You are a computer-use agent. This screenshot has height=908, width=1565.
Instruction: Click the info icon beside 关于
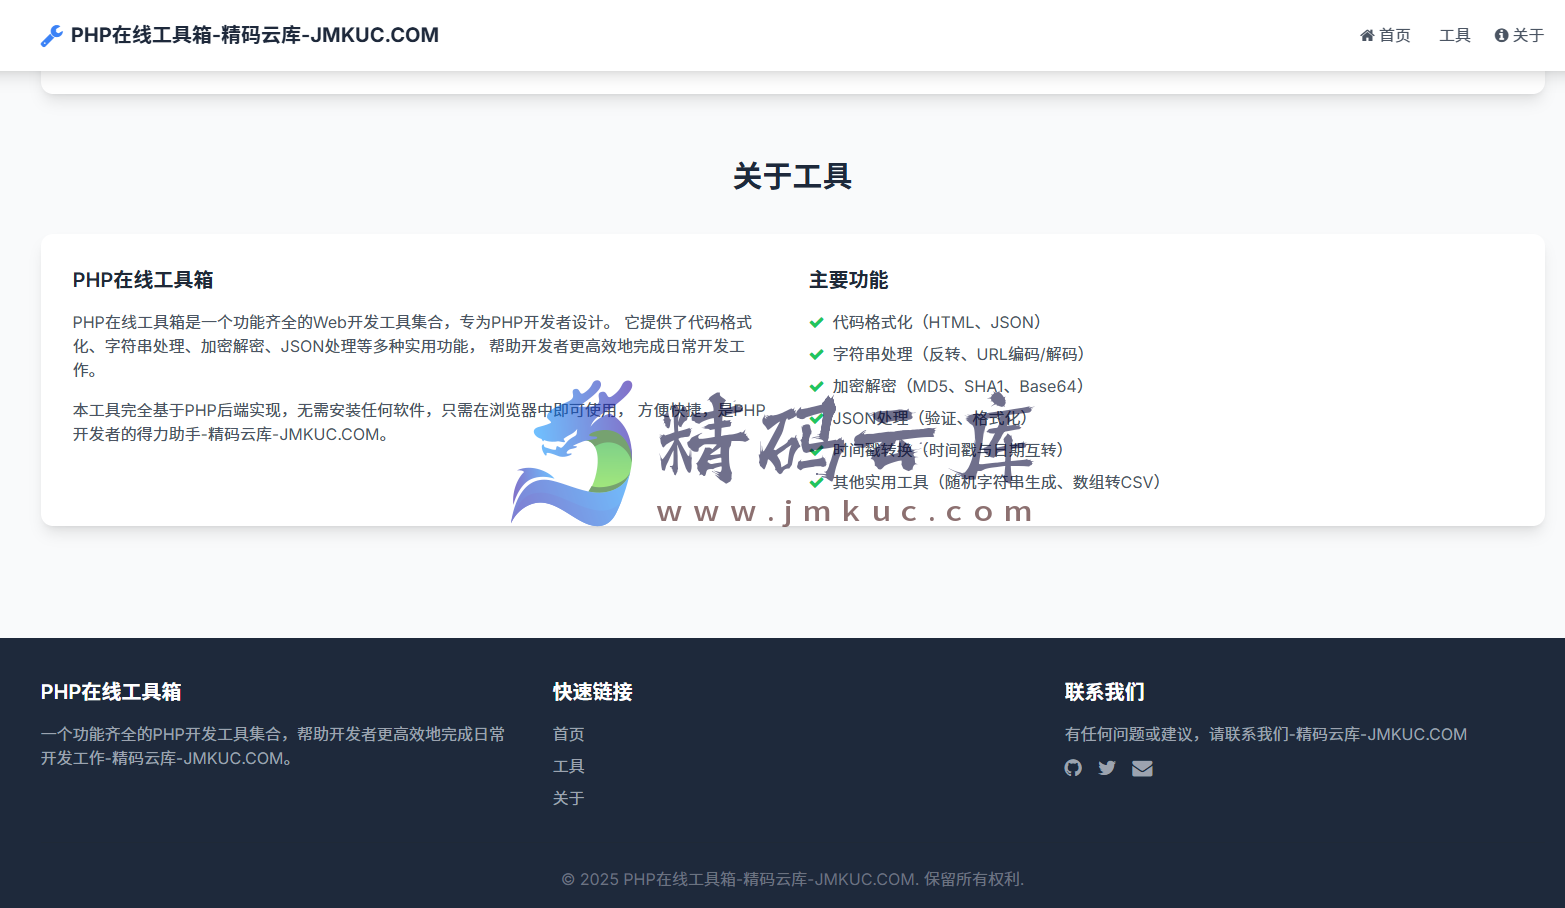coord(1501,35)
